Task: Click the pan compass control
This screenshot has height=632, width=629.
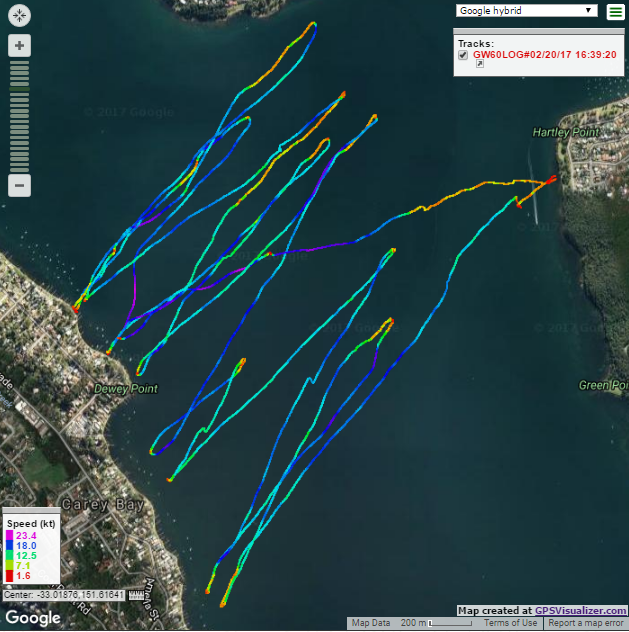Action: 21,15
